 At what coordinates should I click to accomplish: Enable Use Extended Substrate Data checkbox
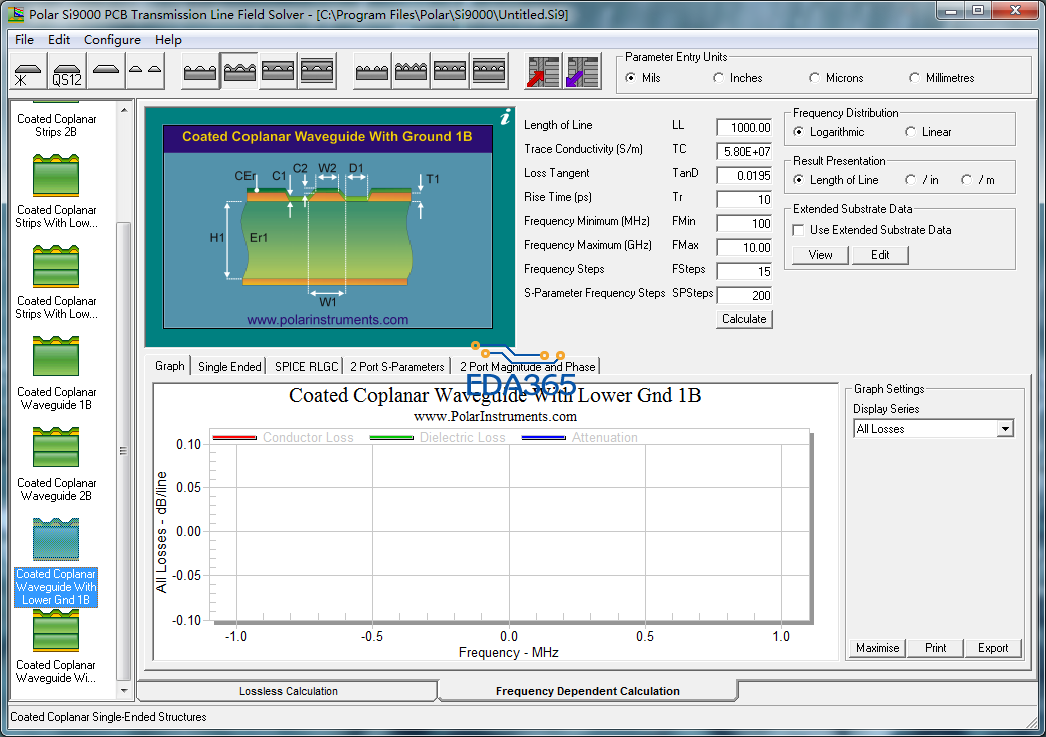point(799,230)
